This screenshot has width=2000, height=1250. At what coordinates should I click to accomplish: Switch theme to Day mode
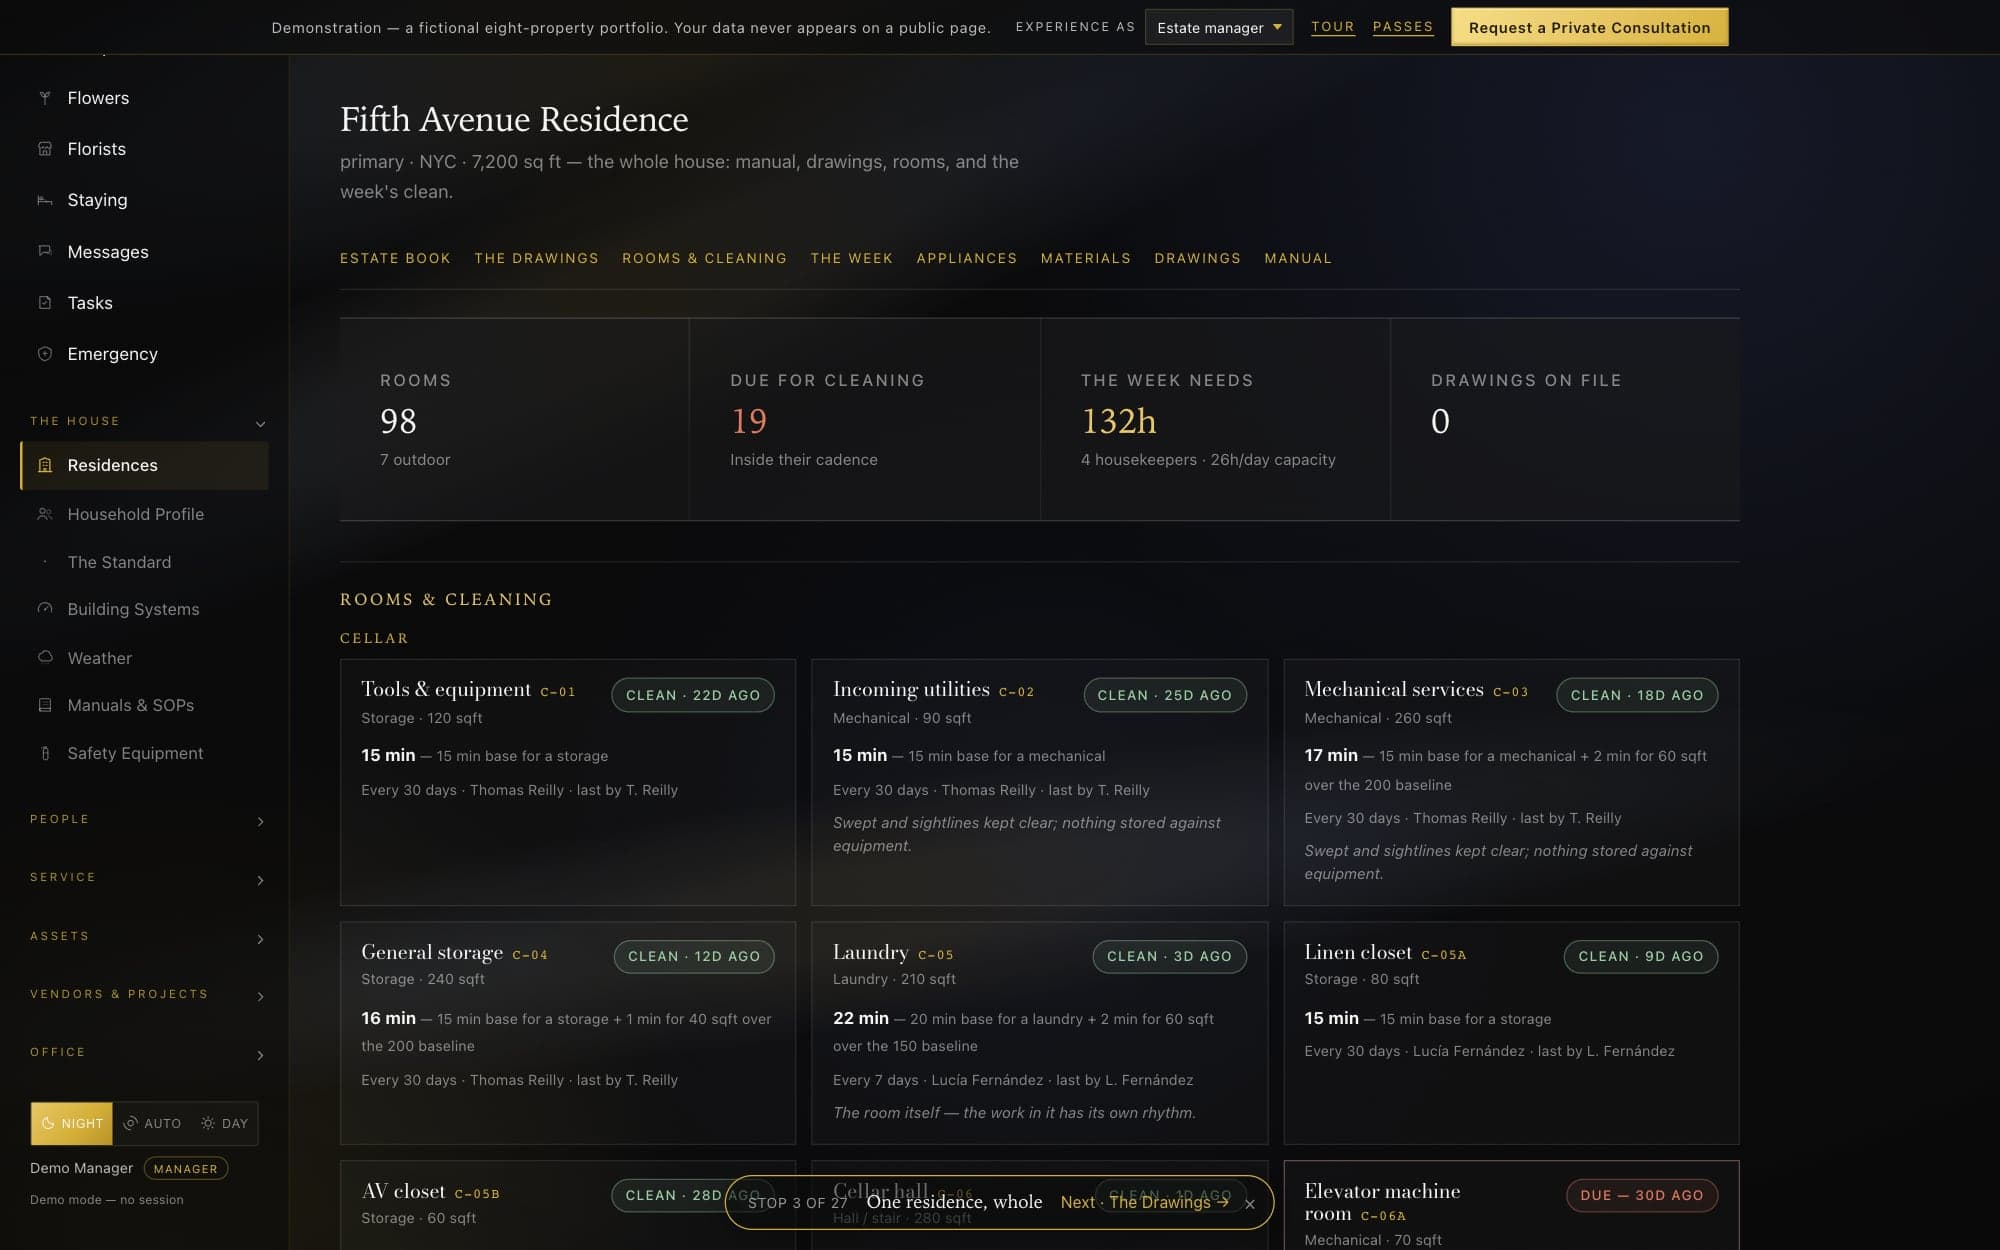click(224, 1123)
